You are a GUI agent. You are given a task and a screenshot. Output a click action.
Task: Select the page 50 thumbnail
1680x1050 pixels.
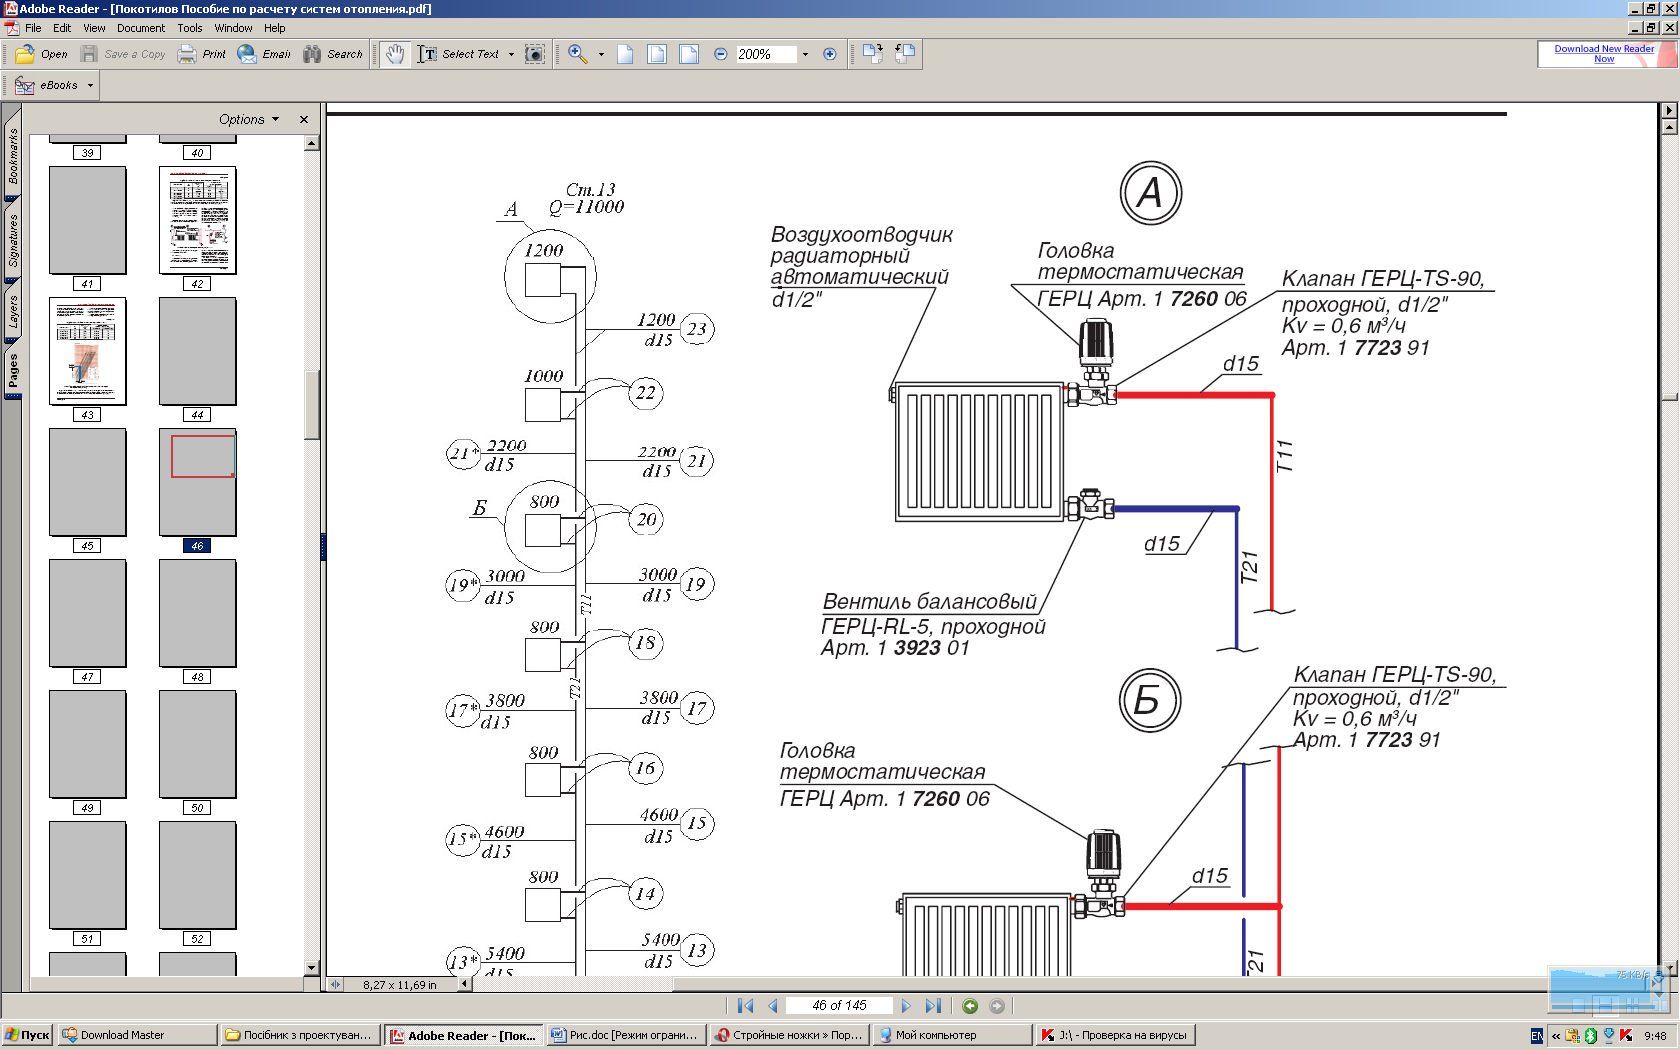pyautogui.click(x=198, y=744)
